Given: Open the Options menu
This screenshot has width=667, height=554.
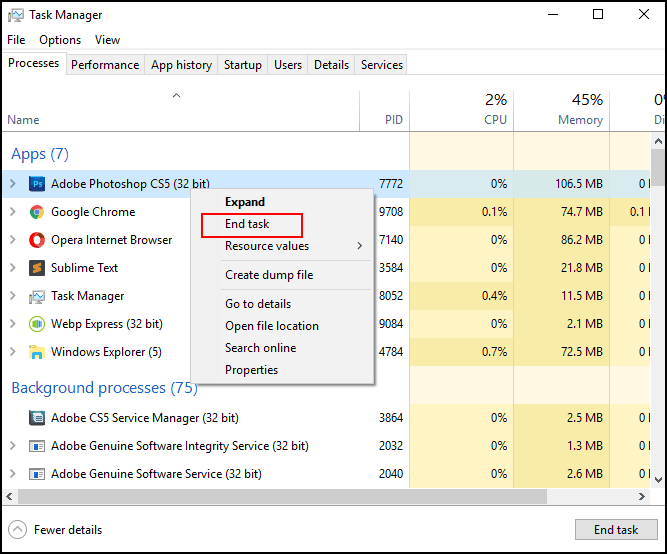Looking at the screenshot, I should (60, 40).
